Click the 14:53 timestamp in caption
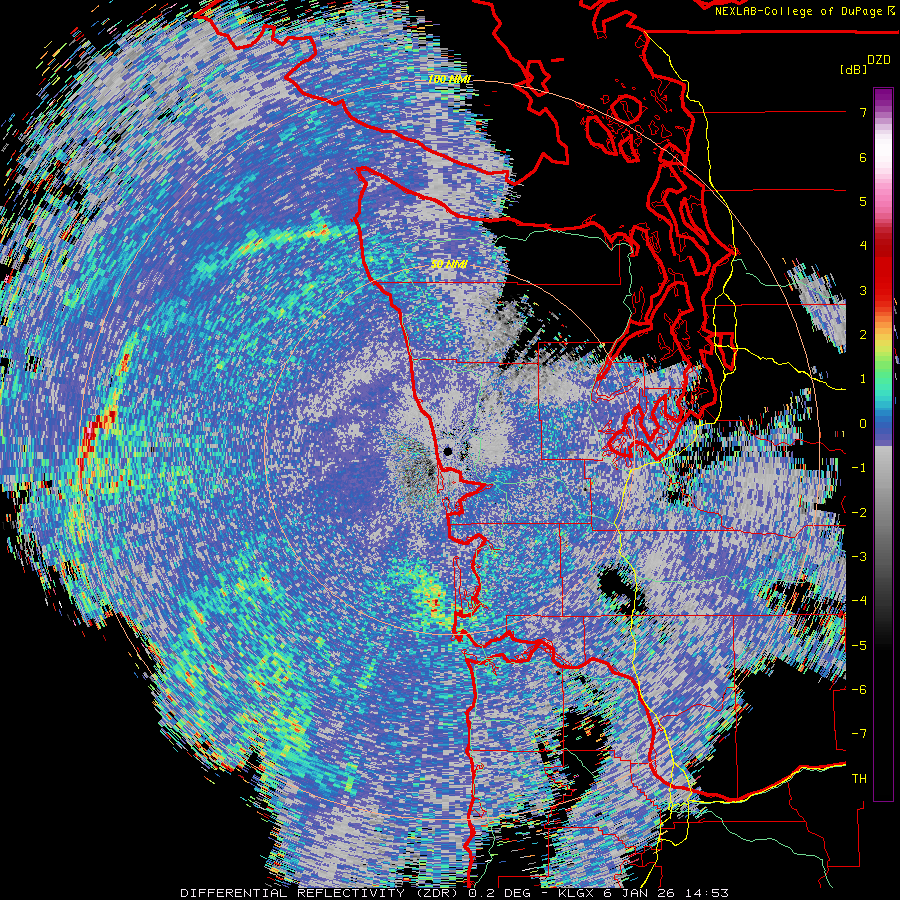The width and height of the screenshot is (900, 900). (x=706, y=893)
